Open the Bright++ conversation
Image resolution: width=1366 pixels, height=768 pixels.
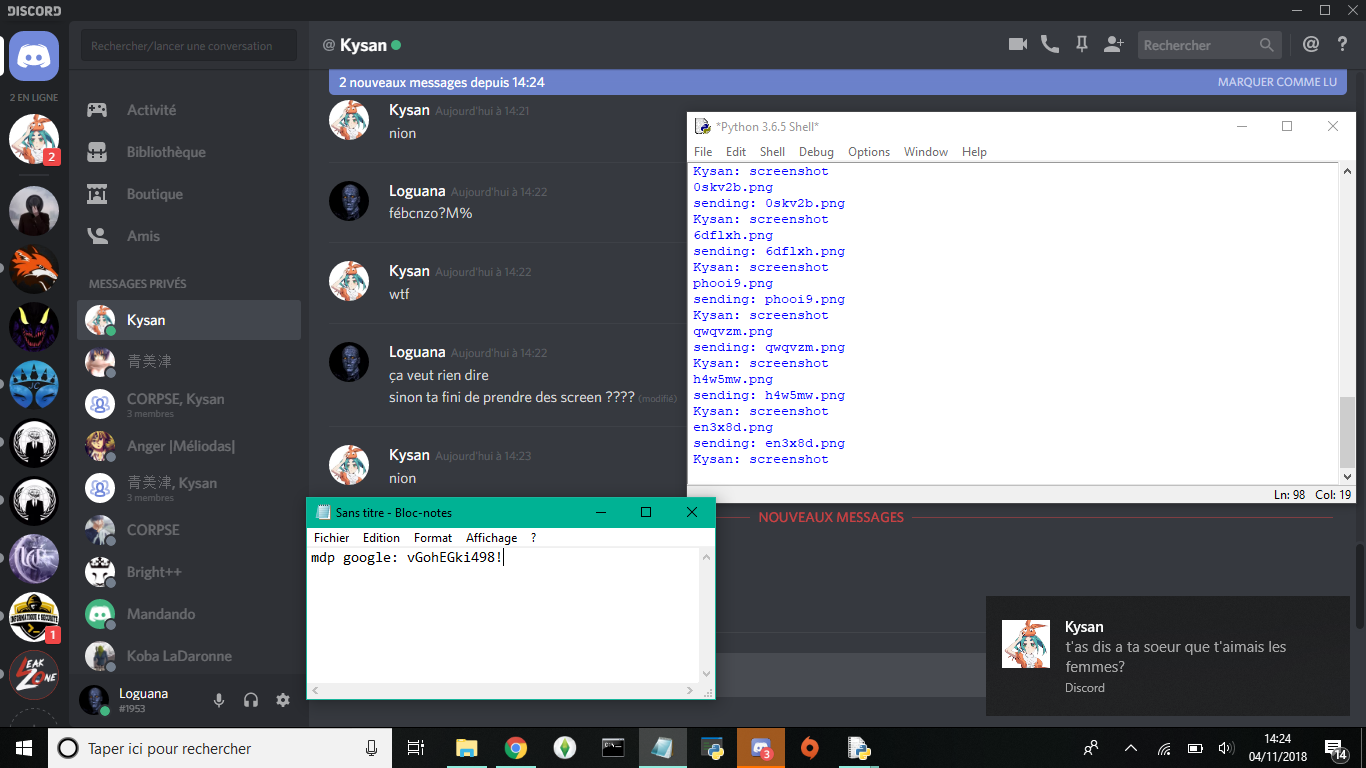[189, 572]
